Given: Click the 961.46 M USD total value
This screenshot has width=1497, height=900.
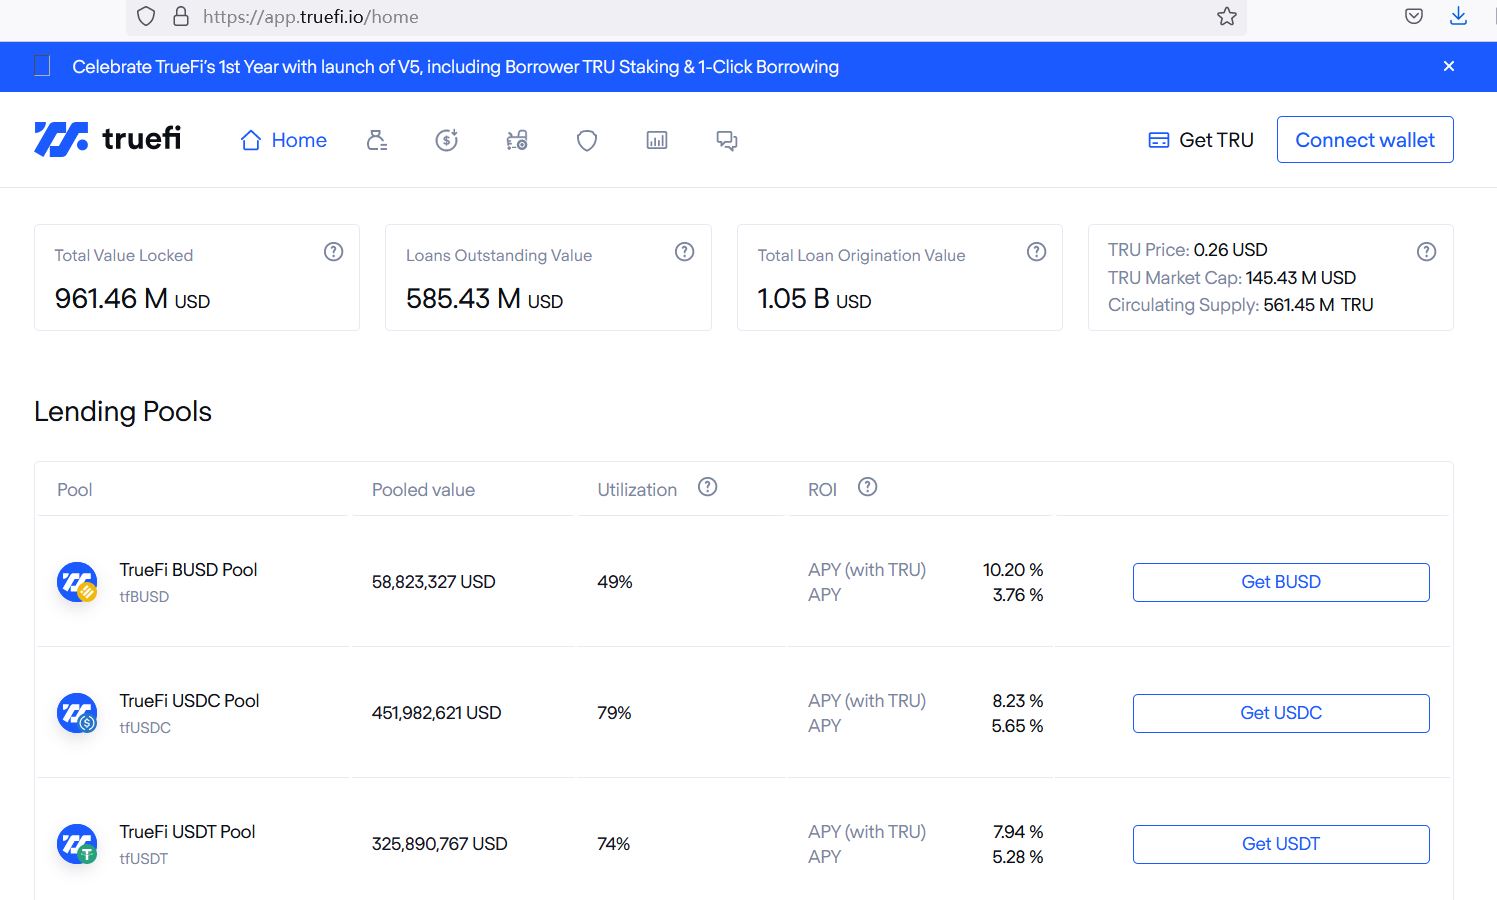Looking at the screenshot, I should (132, 299).
